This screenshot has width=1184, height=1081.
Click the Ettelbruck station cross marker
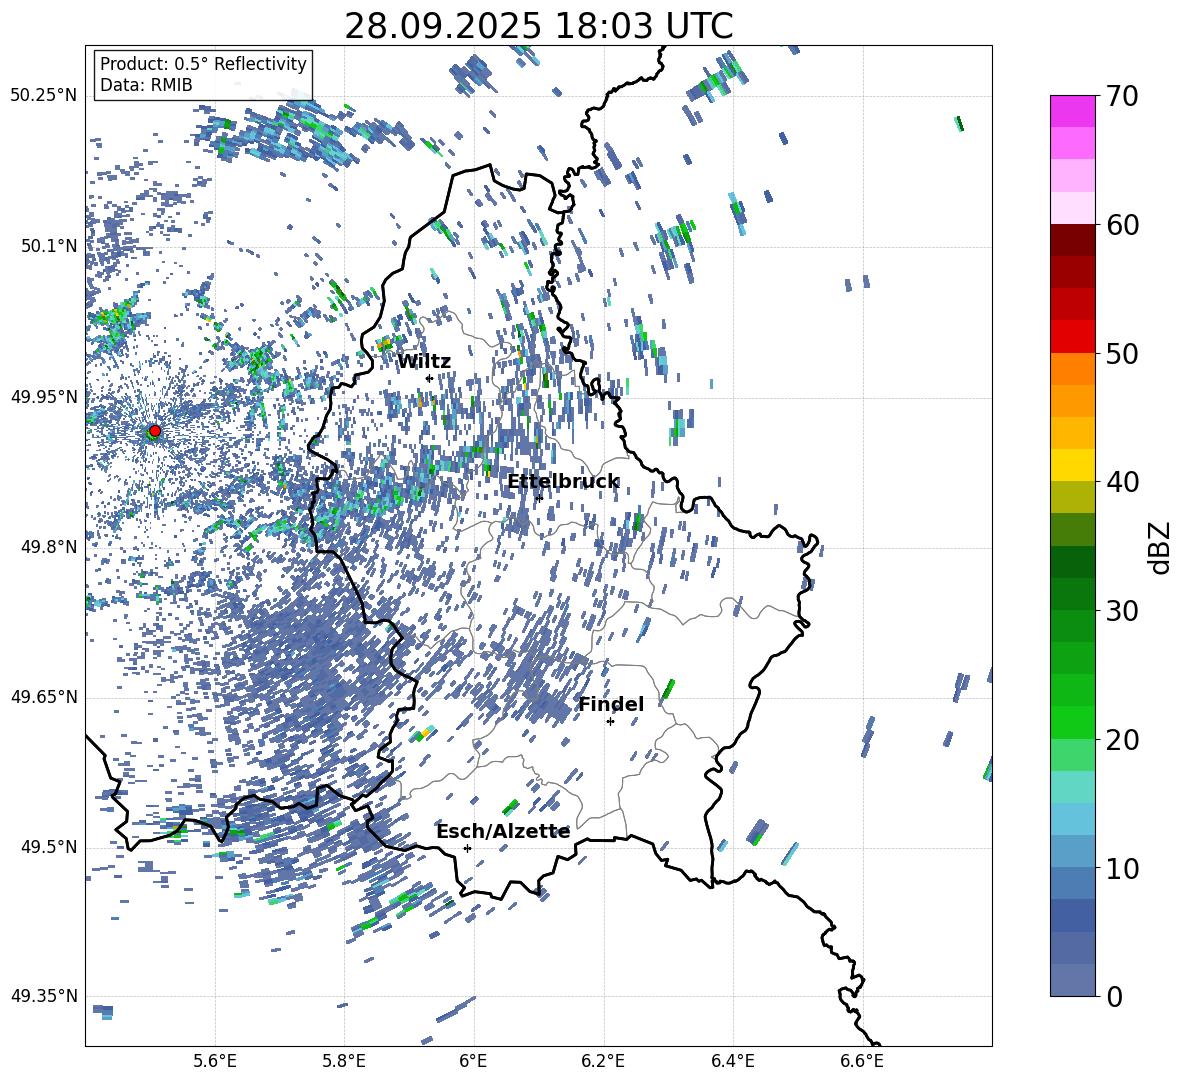[539, 498]
